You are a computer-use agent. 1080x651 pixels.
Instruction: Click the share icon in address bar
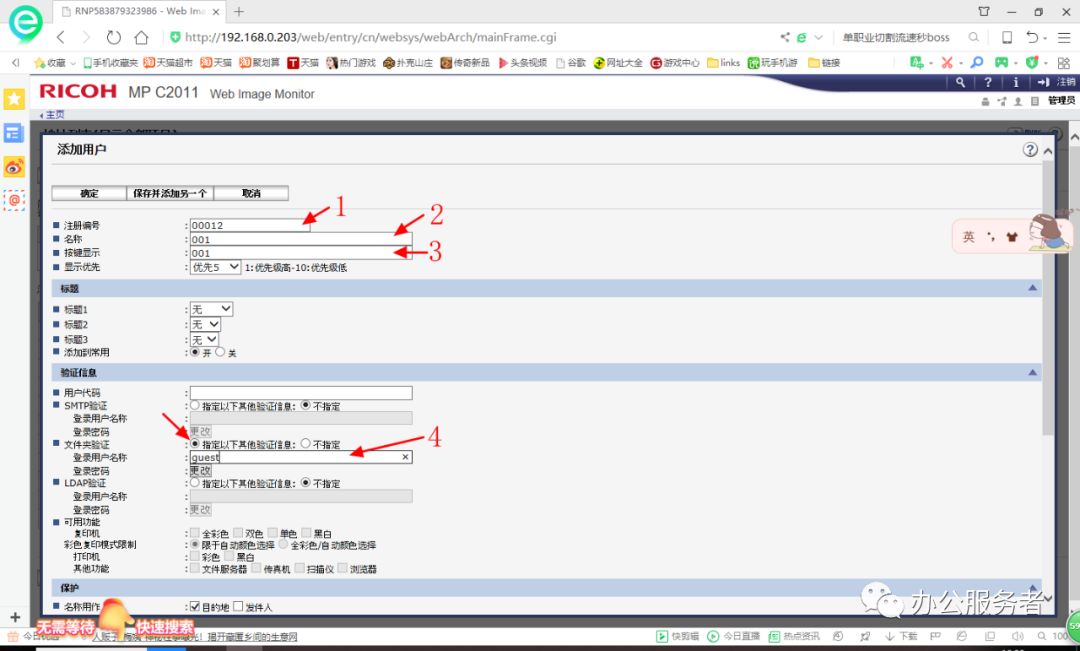(785, 37)
